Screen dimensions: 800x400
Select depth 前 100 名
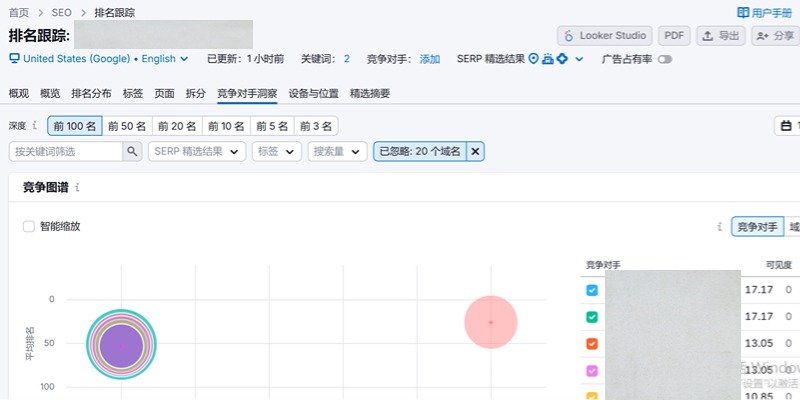click(x=75, y=126)
